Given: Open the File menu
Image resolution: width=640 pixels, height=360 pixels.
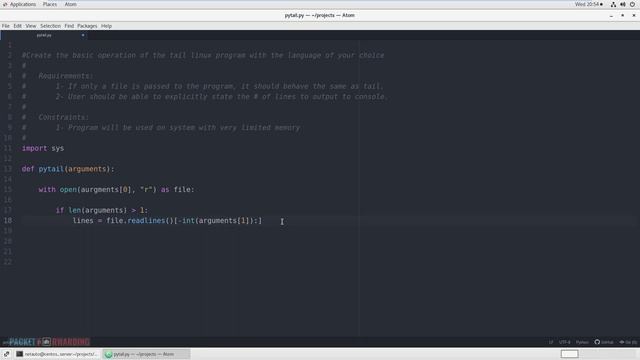Looking at the screenshot, I should point(6,26).
